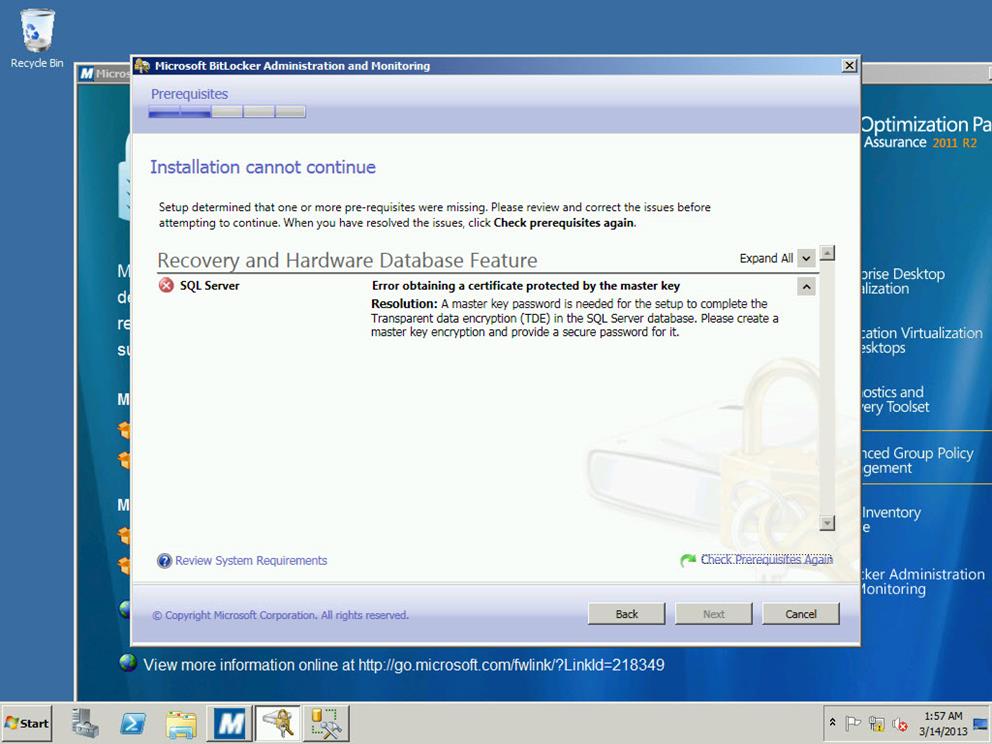The width and height of the screenshot is (992, 744).
Task: Click the Action Center flag tray icon
Action: tap(853, 722)
